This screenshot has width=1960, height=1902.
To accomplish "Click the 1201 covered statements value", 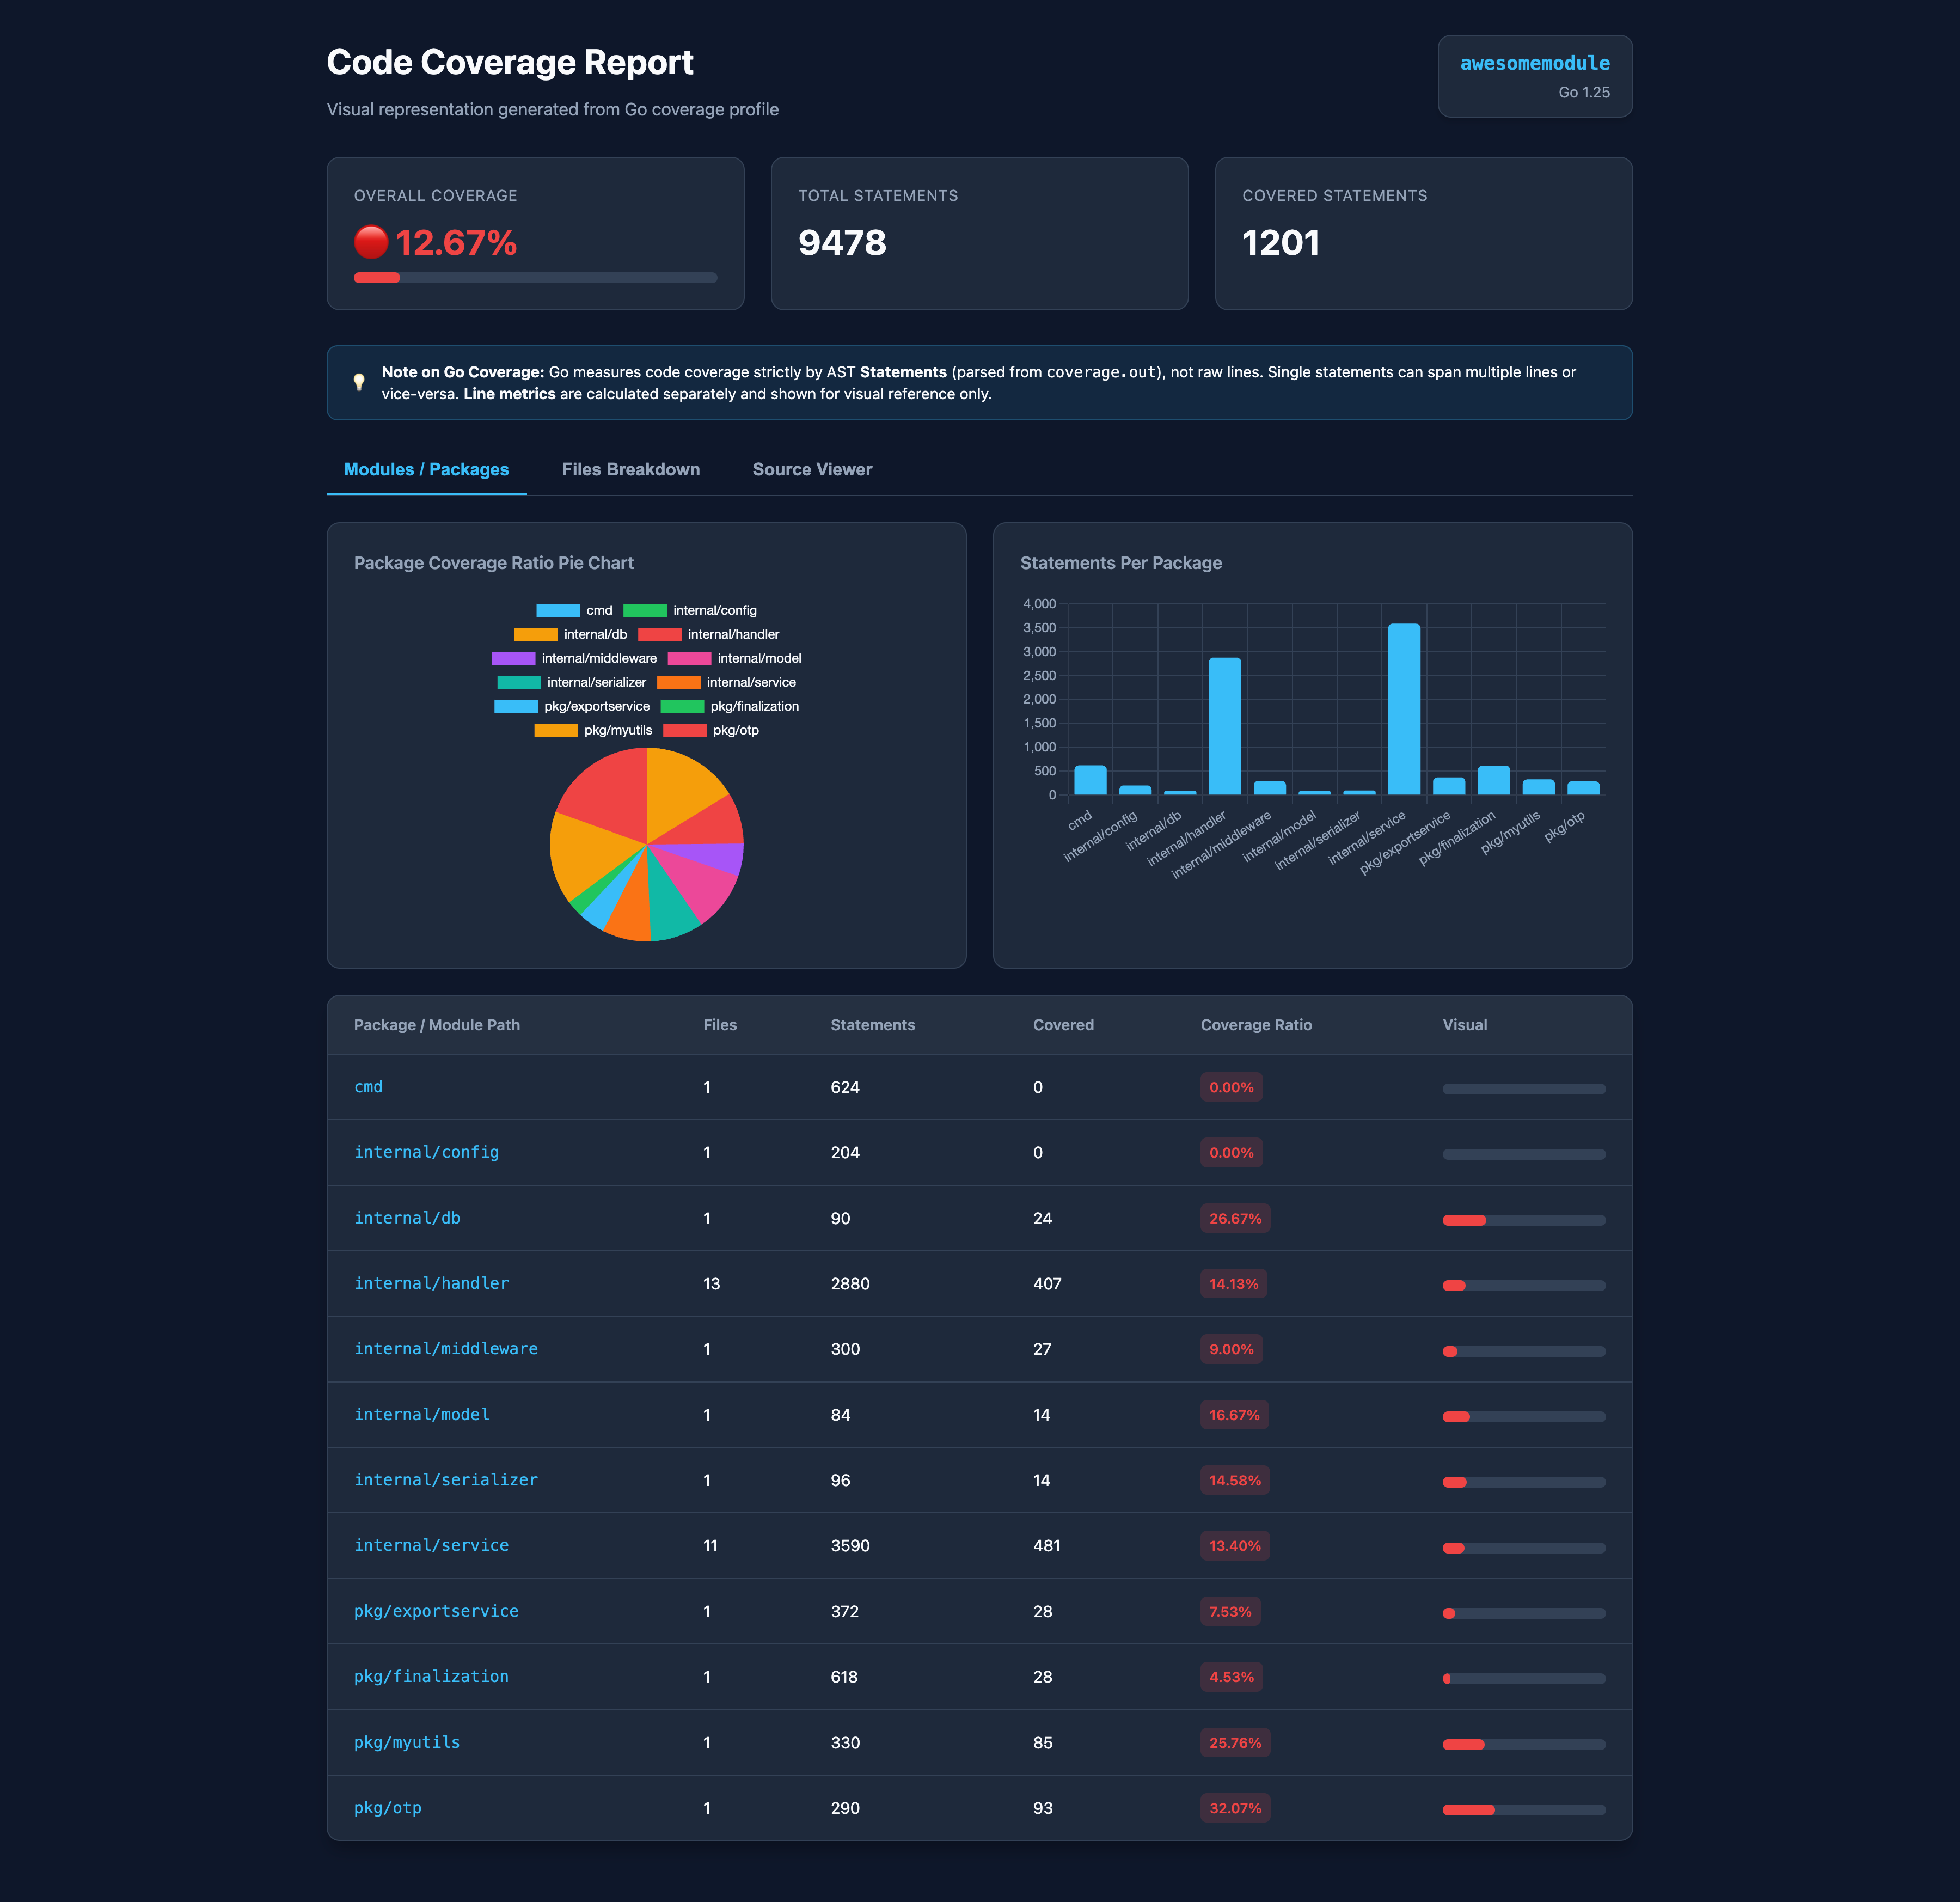I will click(x=1280, y=242).
